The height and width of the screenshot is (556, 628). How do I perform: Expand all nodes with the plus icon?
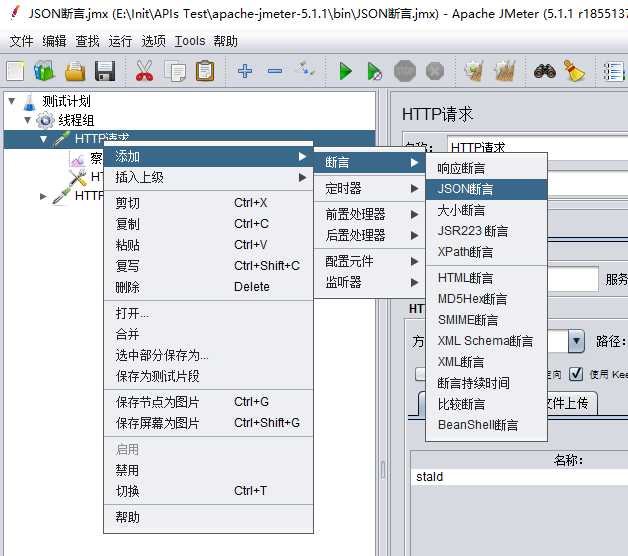[x=245, y=71]
